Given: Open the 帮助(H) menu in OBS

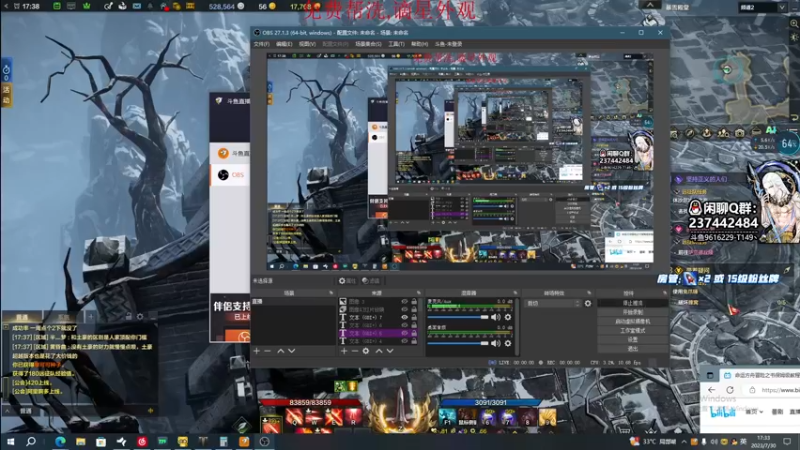Looking at the screenshot, I should click(419, 44).
